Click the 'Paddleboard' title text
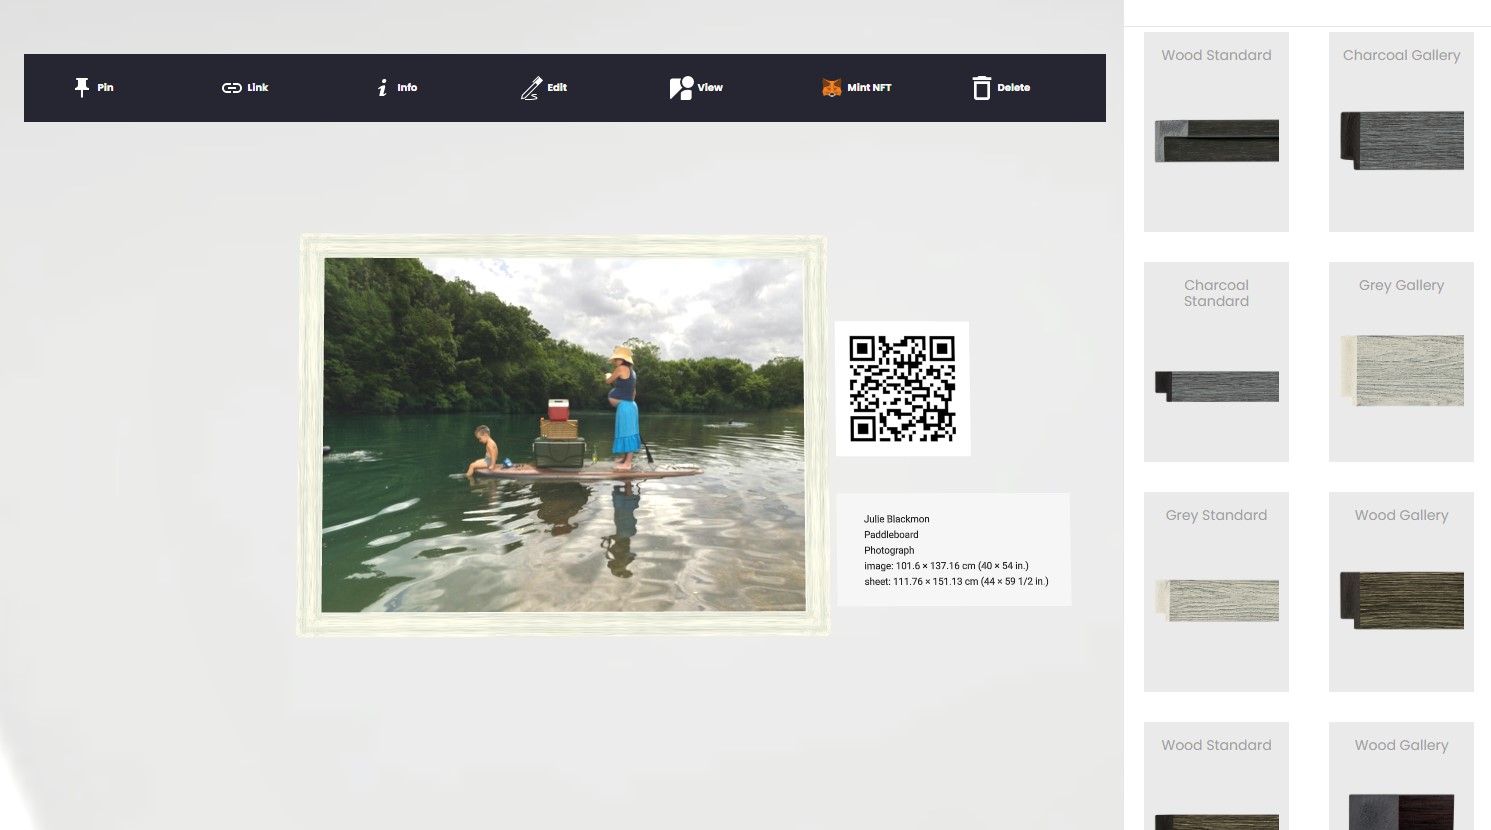 pyautogui.click(x=891, y=535)
